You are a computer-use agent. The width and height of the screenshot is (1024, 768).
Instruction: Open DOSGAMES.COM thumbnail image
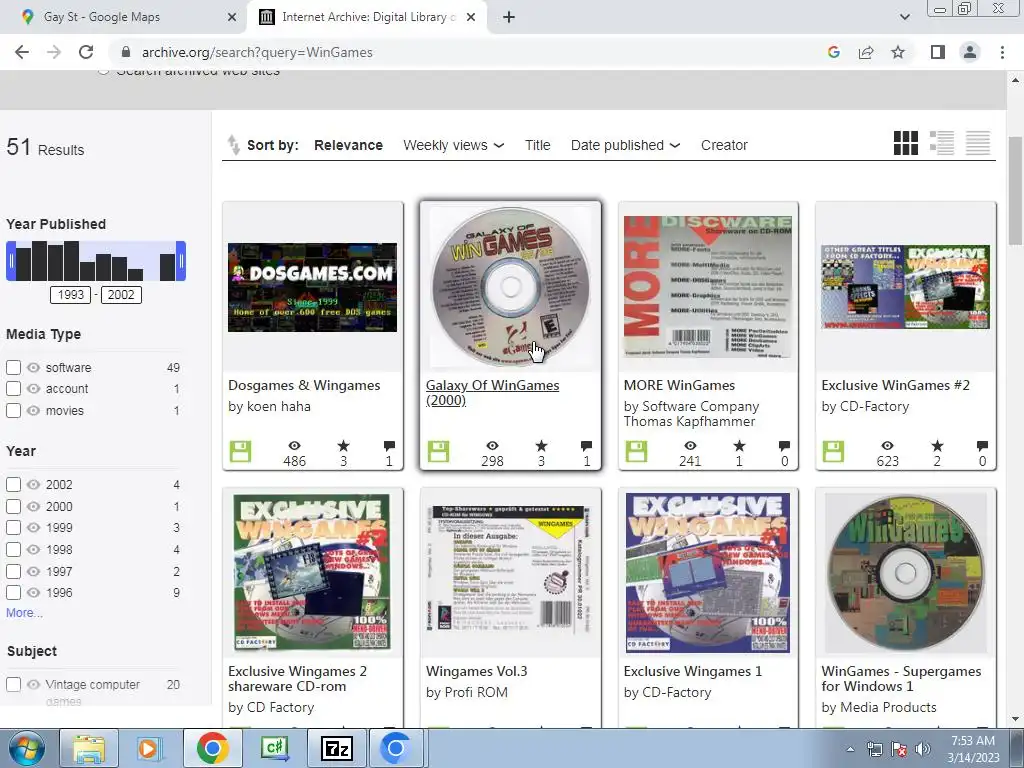(312, 287)
